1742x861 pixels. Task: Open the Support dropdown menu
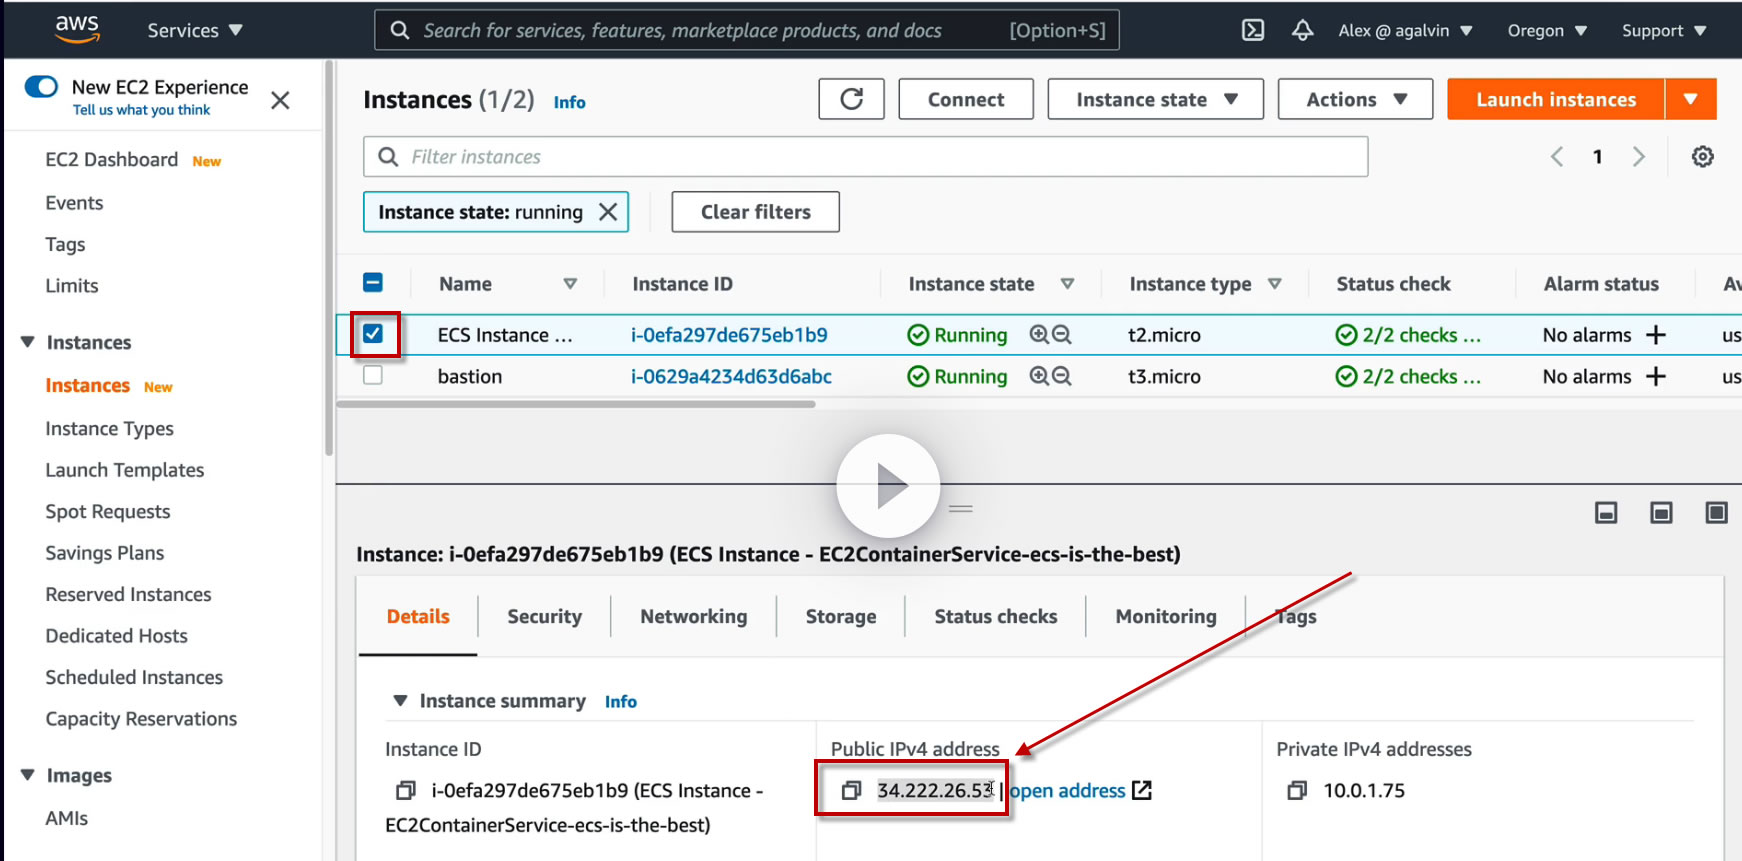pyautogui.click(x=1664, y=30)
